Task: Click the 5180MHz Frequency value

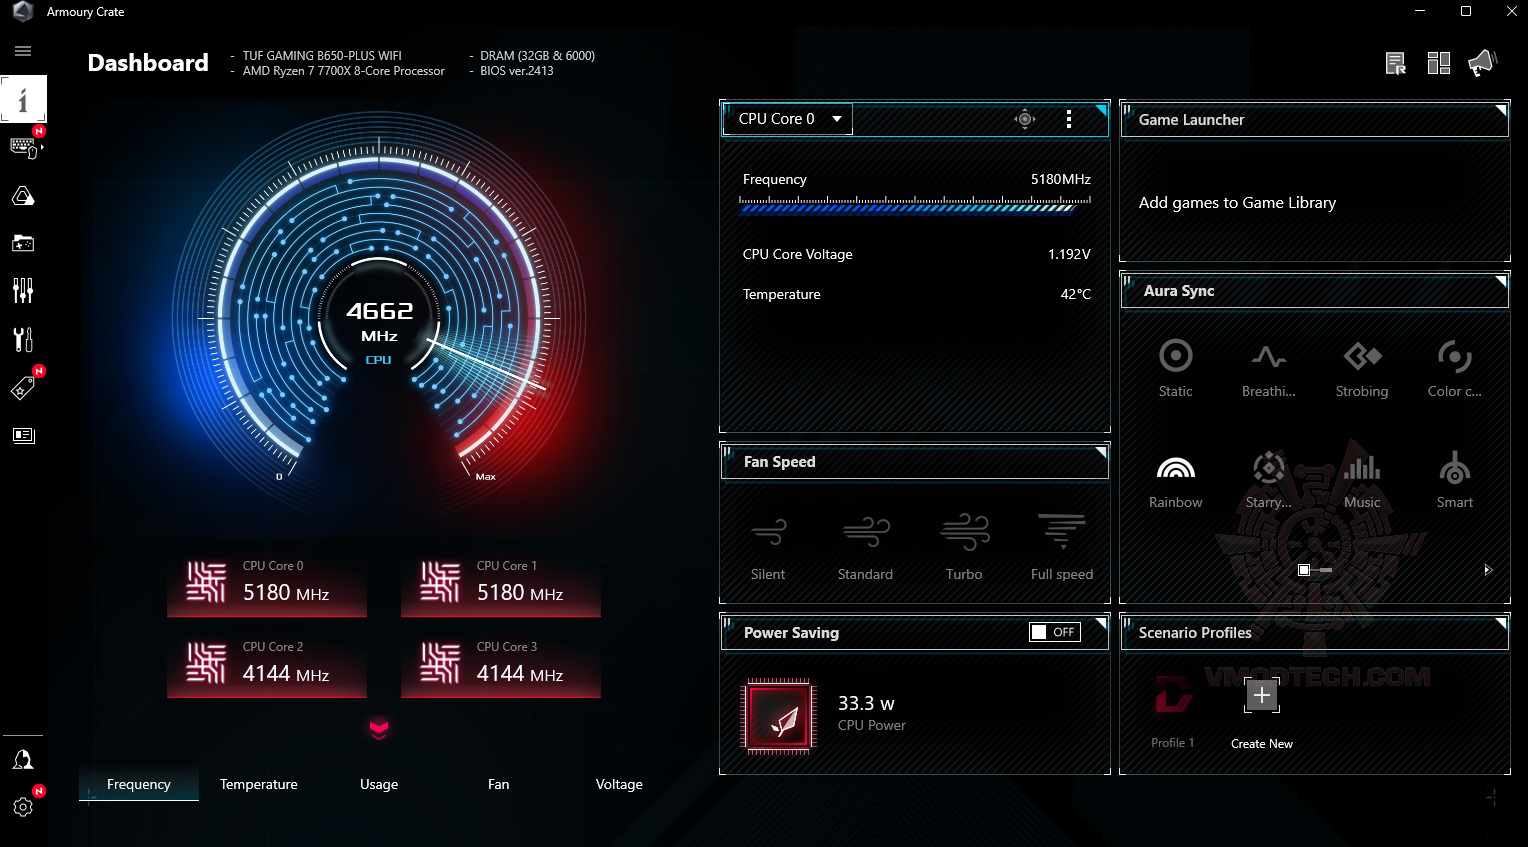Action: pyautogui.click(x=1061, y=179)
